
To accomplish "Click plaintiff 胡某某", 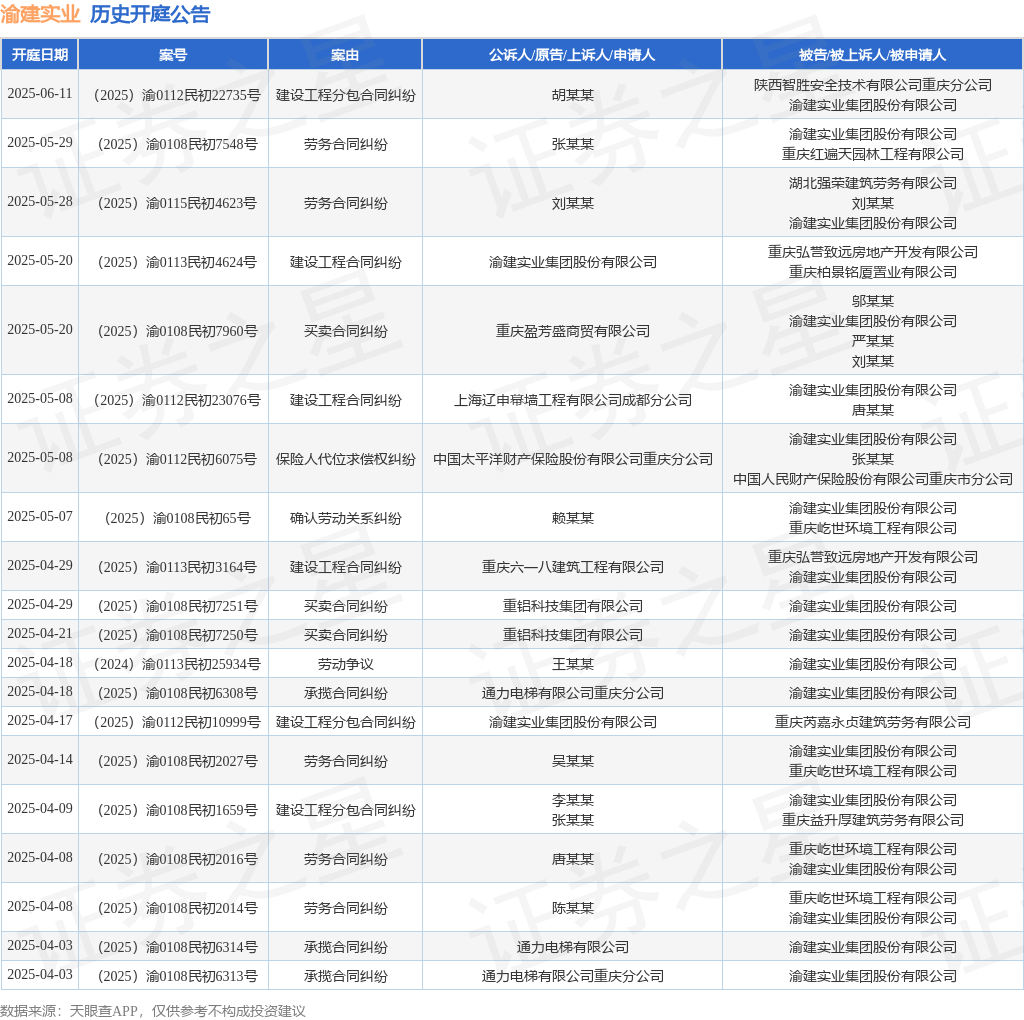I will 573,95.
